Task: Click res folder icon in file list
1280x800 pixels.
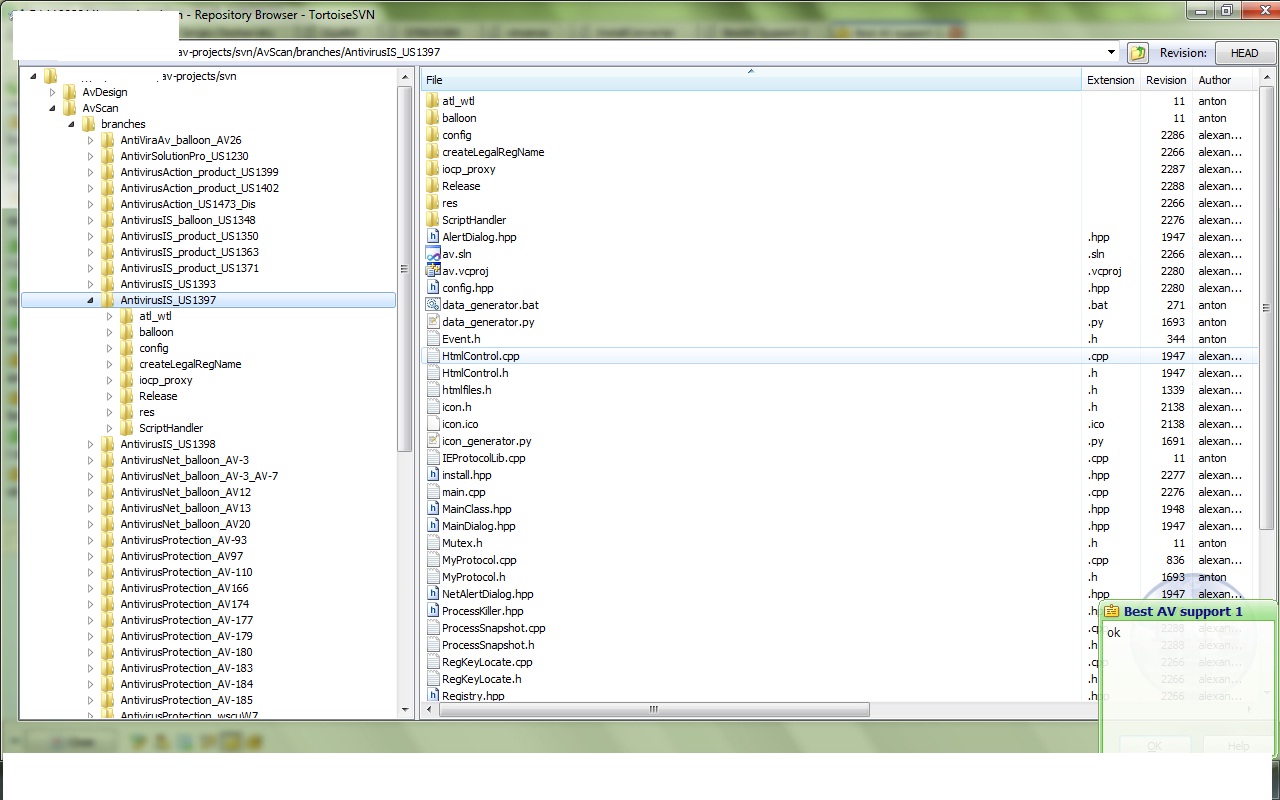Action: click(x=433, y=203)
